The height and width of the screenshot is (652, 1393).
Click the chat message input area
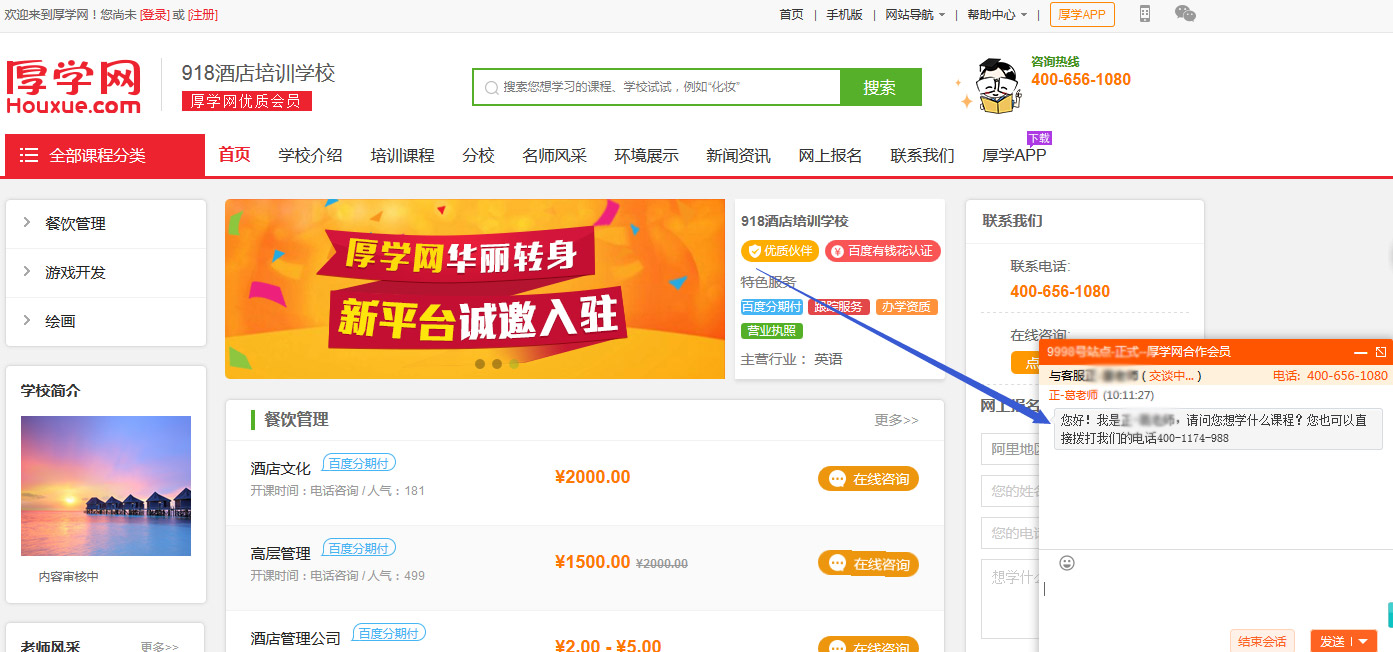coord(1210,600)
